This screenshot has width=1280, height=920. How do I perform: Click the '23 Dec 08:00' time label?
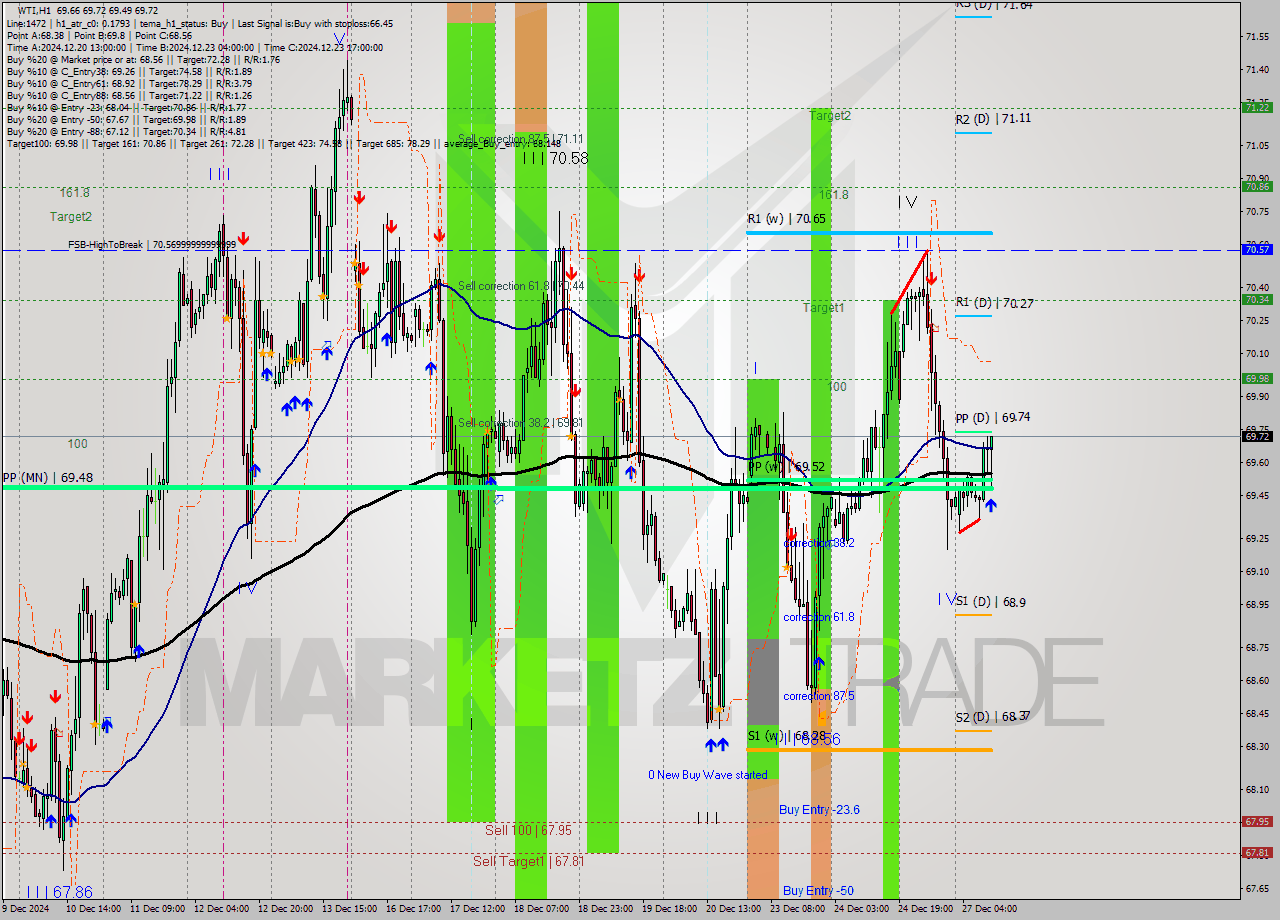(796, 909)
